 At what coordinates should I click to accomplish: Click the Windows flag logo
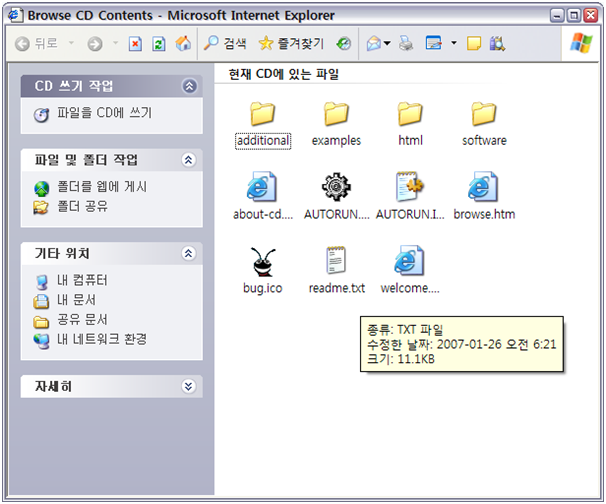pyautogui.click(x=581, y=43)
